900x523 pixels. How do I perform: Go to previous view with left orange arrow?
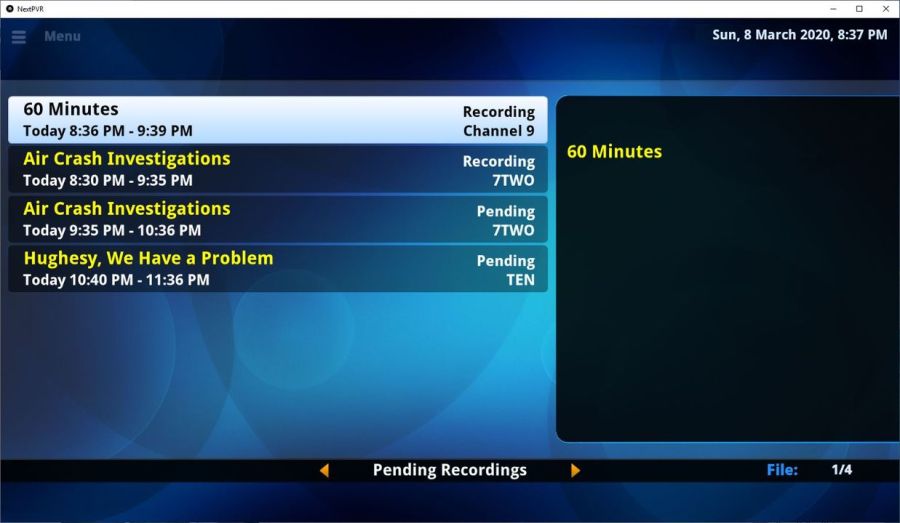pyautogui.click(x=324, y=470)
